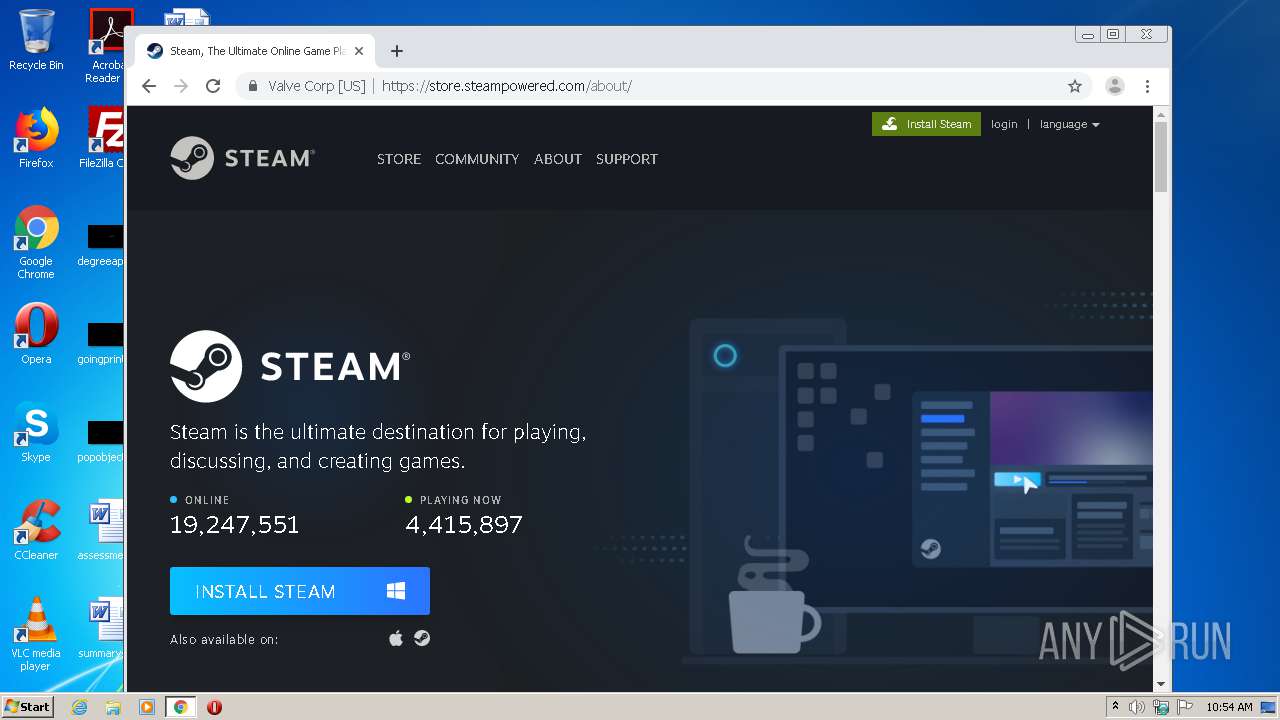
Task: Select the SteamOS download icon
Action: point(422,638)
